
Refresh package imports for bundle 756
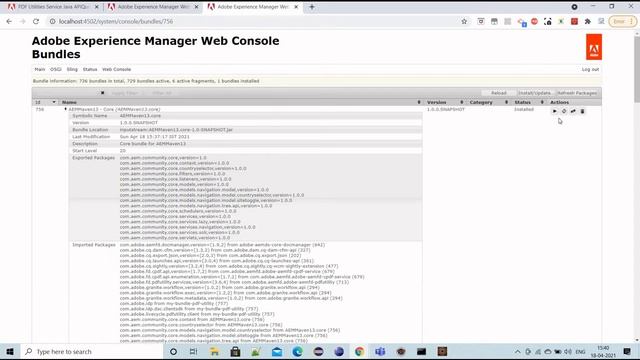coord(564,111)
